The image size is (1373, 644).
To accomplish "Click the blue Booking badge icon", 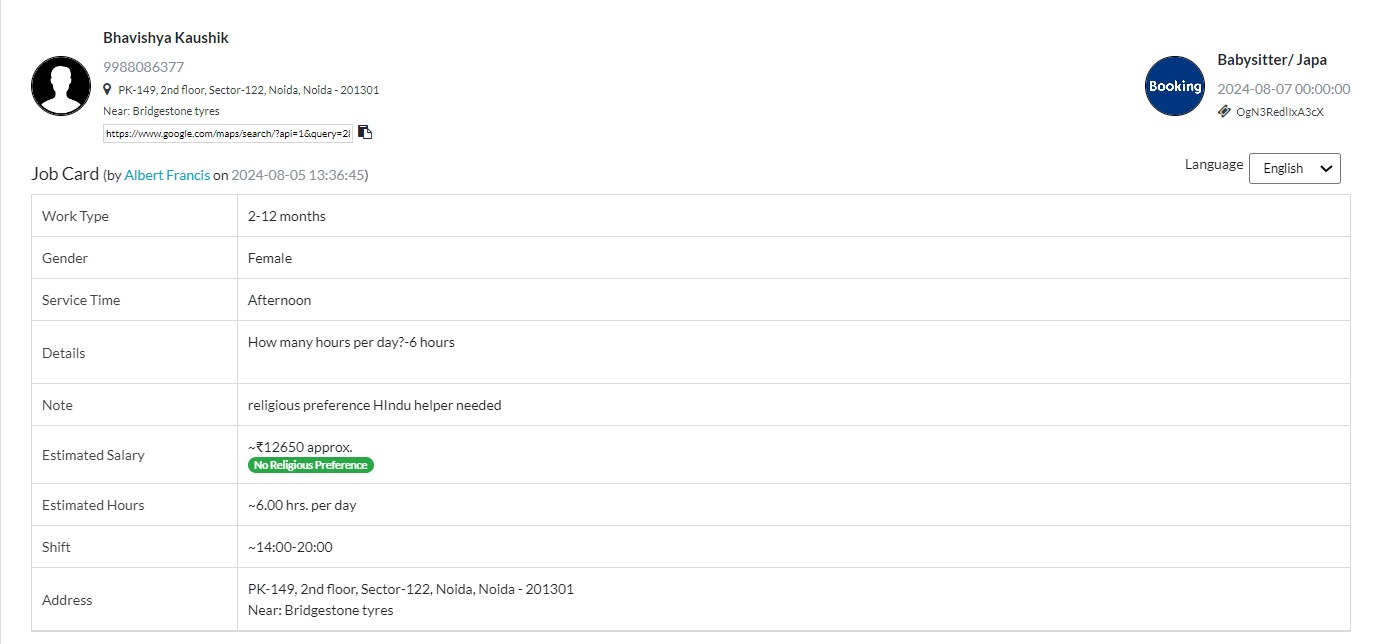I will (x=1174, y=86).
